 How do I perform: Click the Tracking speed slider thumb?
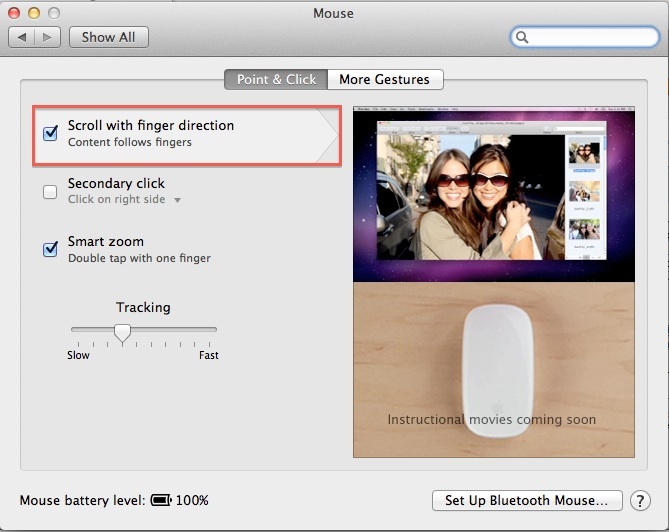122,332
